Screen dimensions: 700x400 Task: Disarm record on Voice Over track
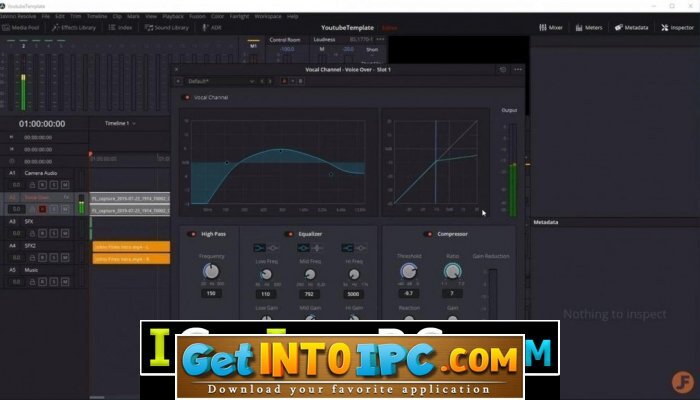coord(42,209)
